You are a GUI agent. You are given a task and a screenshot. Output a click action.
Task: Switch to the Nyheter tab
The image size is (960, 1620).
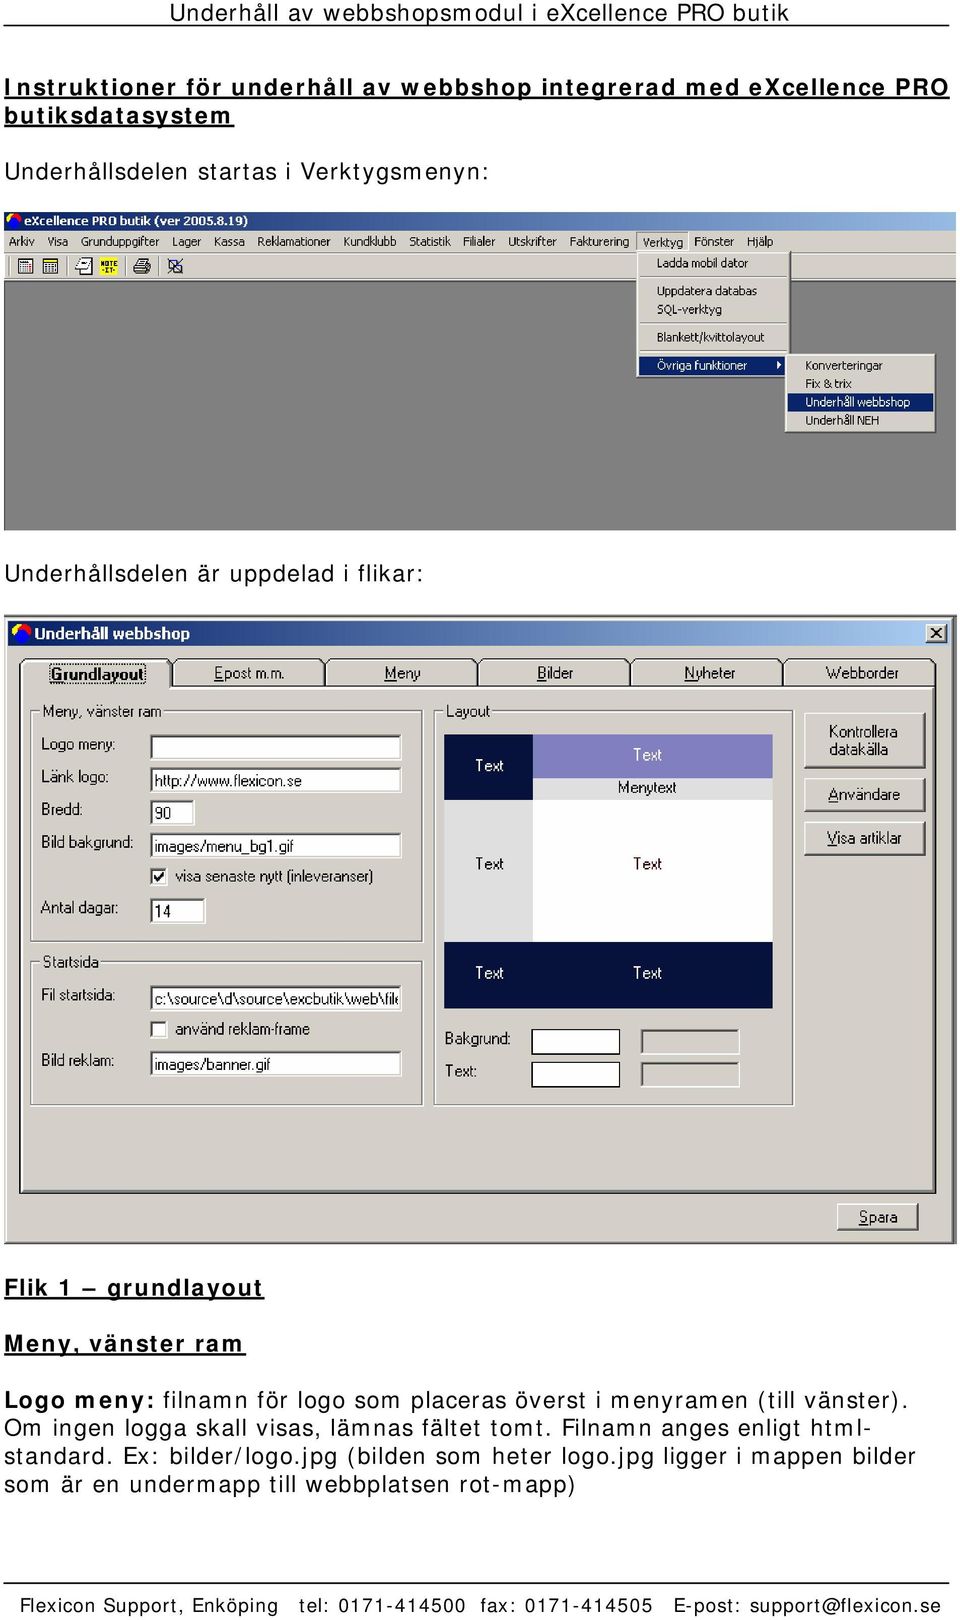709,673
